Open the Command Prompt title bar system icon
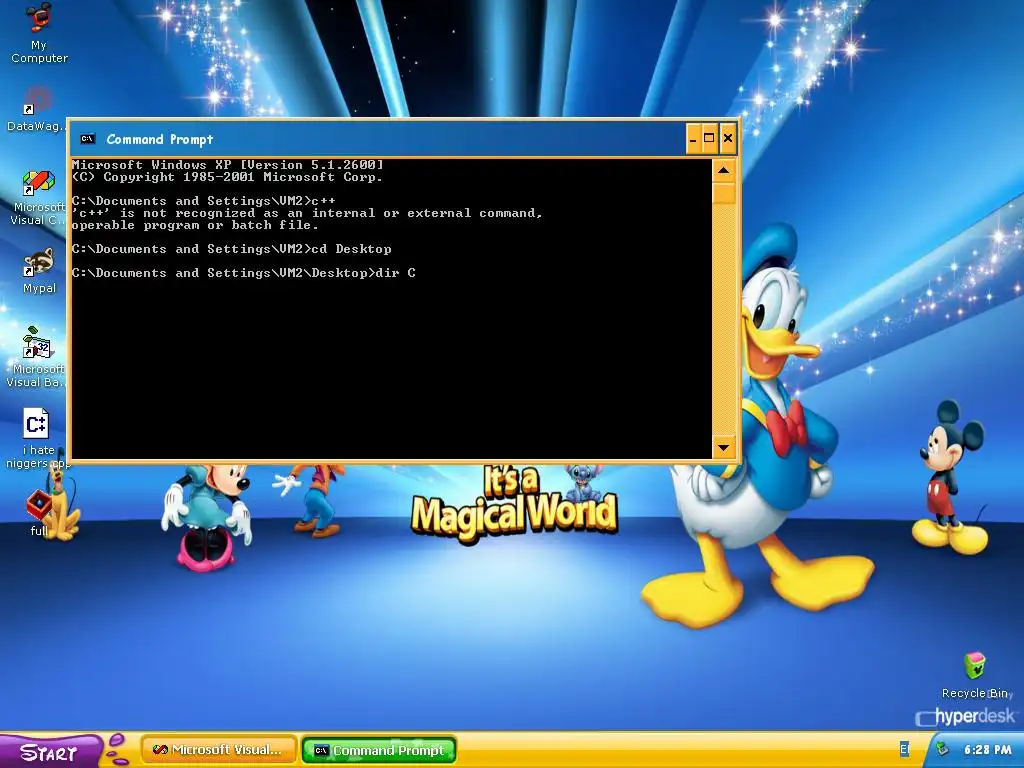 point(88,138)
